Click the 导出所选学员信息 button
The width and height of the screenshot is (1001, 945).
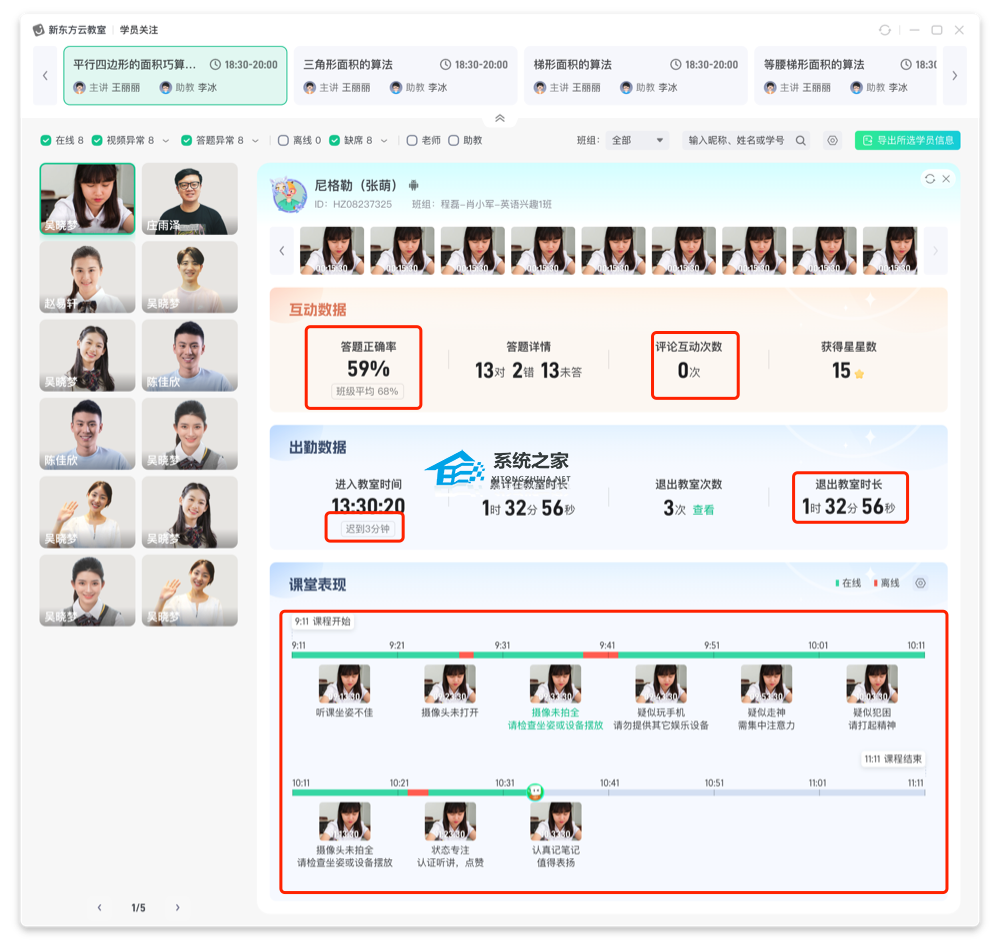click(x=908, y=141)
